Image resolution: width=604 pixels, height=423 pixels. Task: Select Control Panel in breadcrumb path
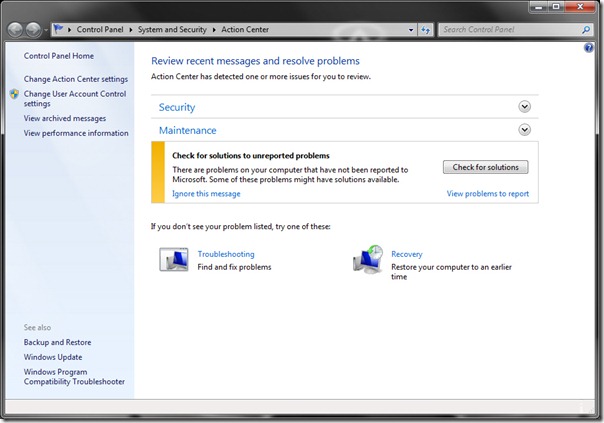point(102,30)
